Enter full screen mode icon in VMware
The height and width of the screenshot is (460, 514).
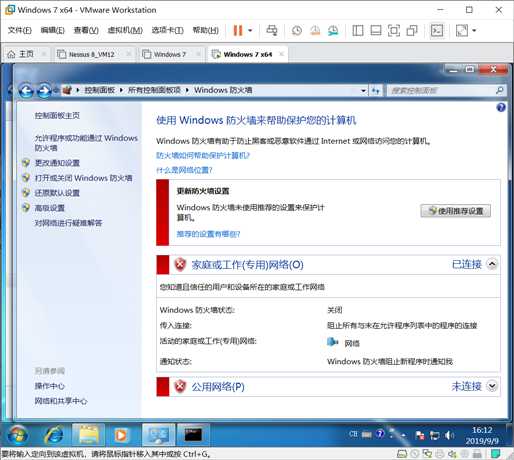coord(394,31)
